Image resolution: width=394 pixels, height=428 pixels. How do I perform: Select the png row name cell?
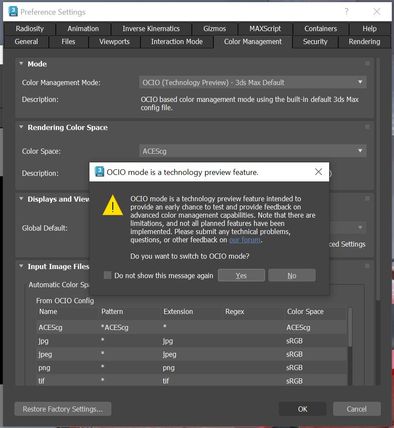pos(44,368)
